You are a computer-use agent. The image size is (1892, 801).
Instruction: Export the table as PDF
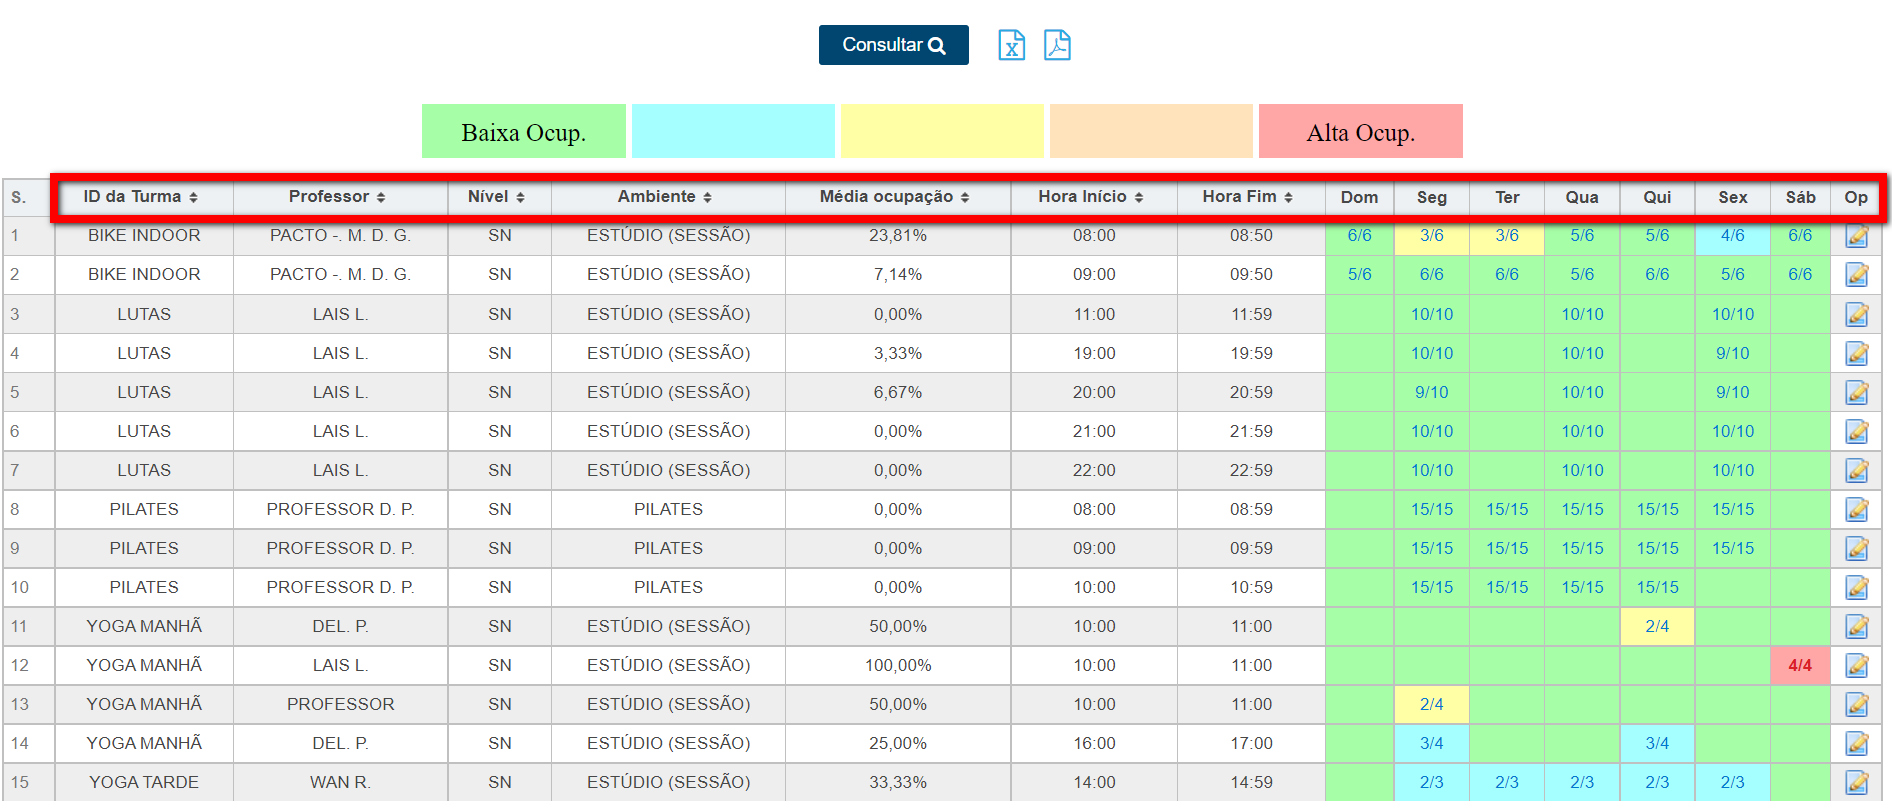point(1057,45)
